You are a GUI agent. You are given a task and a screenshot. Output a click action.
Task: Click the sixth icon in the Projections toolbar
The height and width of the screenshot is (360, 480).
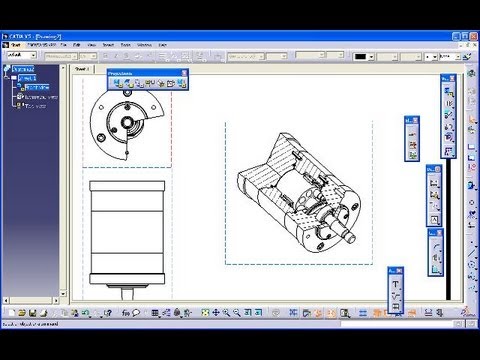coord(171,83)
